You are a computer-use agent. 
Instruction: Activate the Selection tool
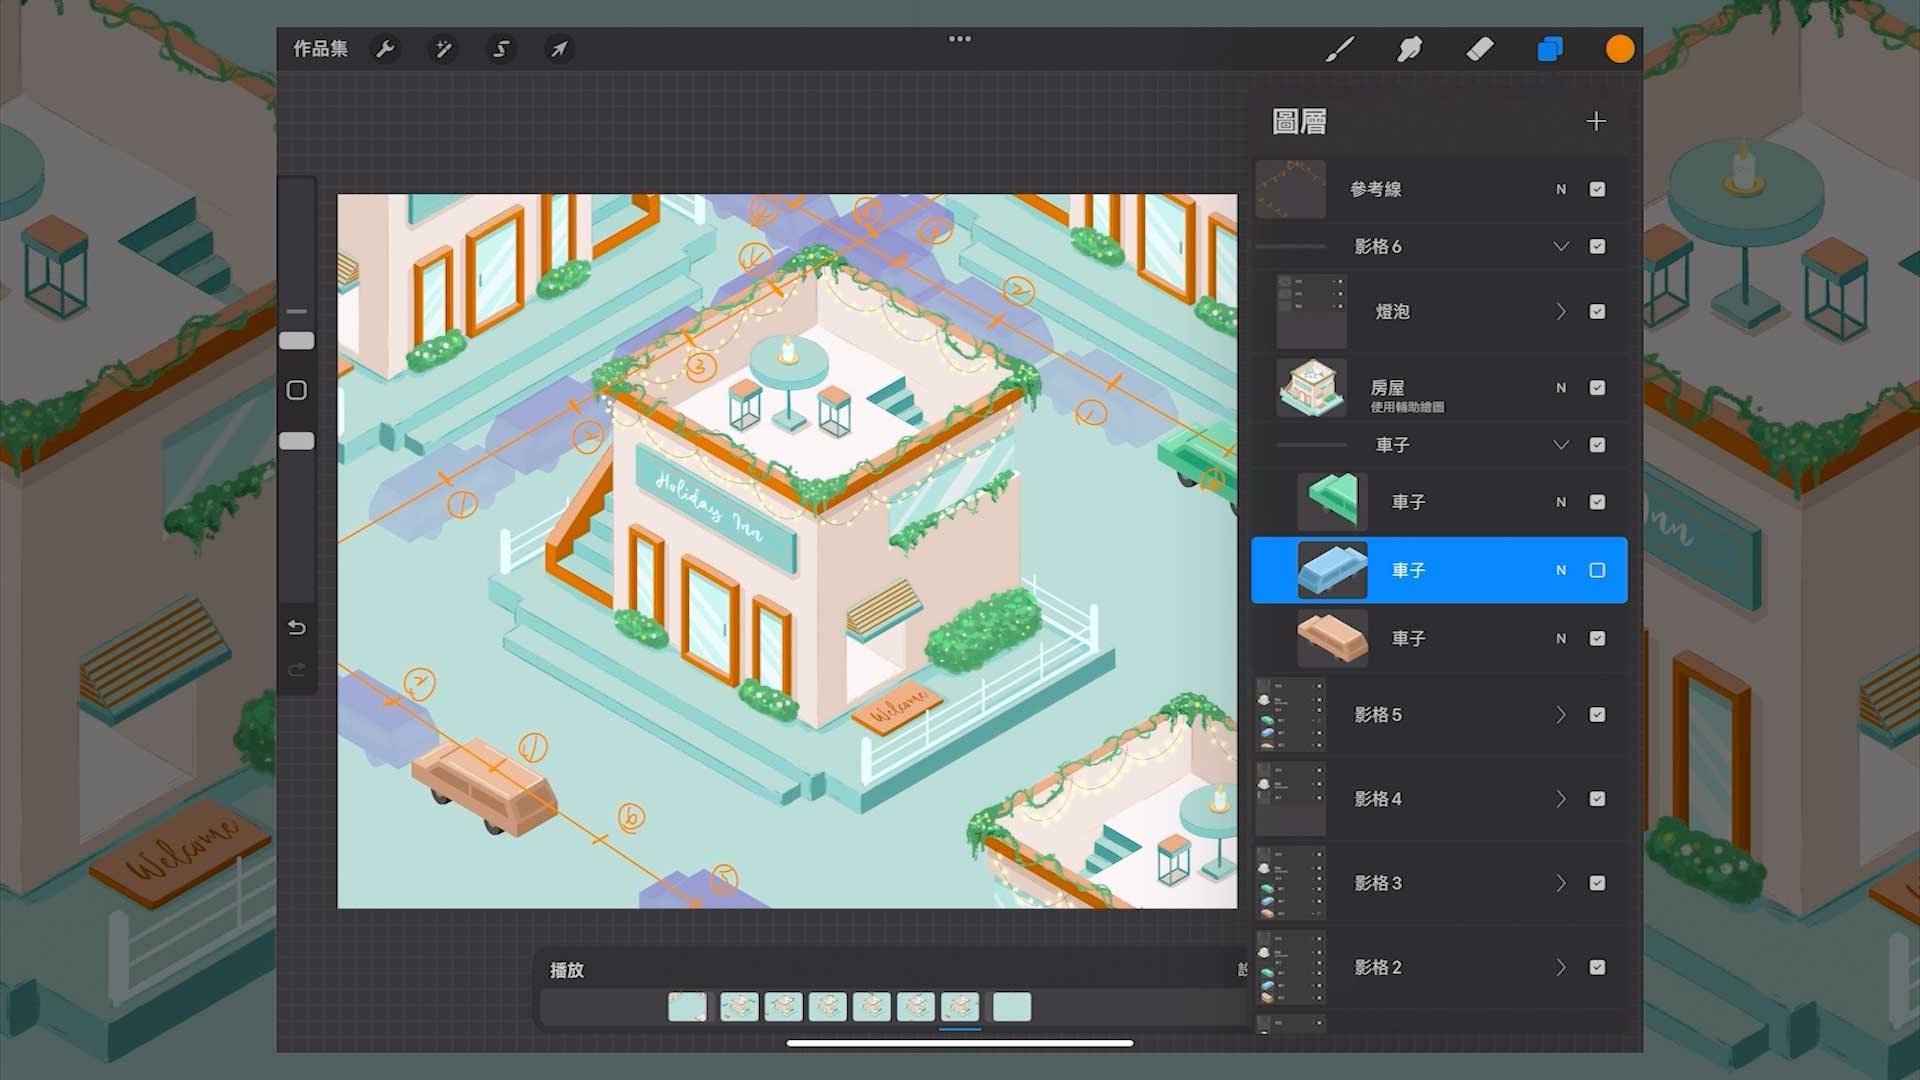[501, 49]
